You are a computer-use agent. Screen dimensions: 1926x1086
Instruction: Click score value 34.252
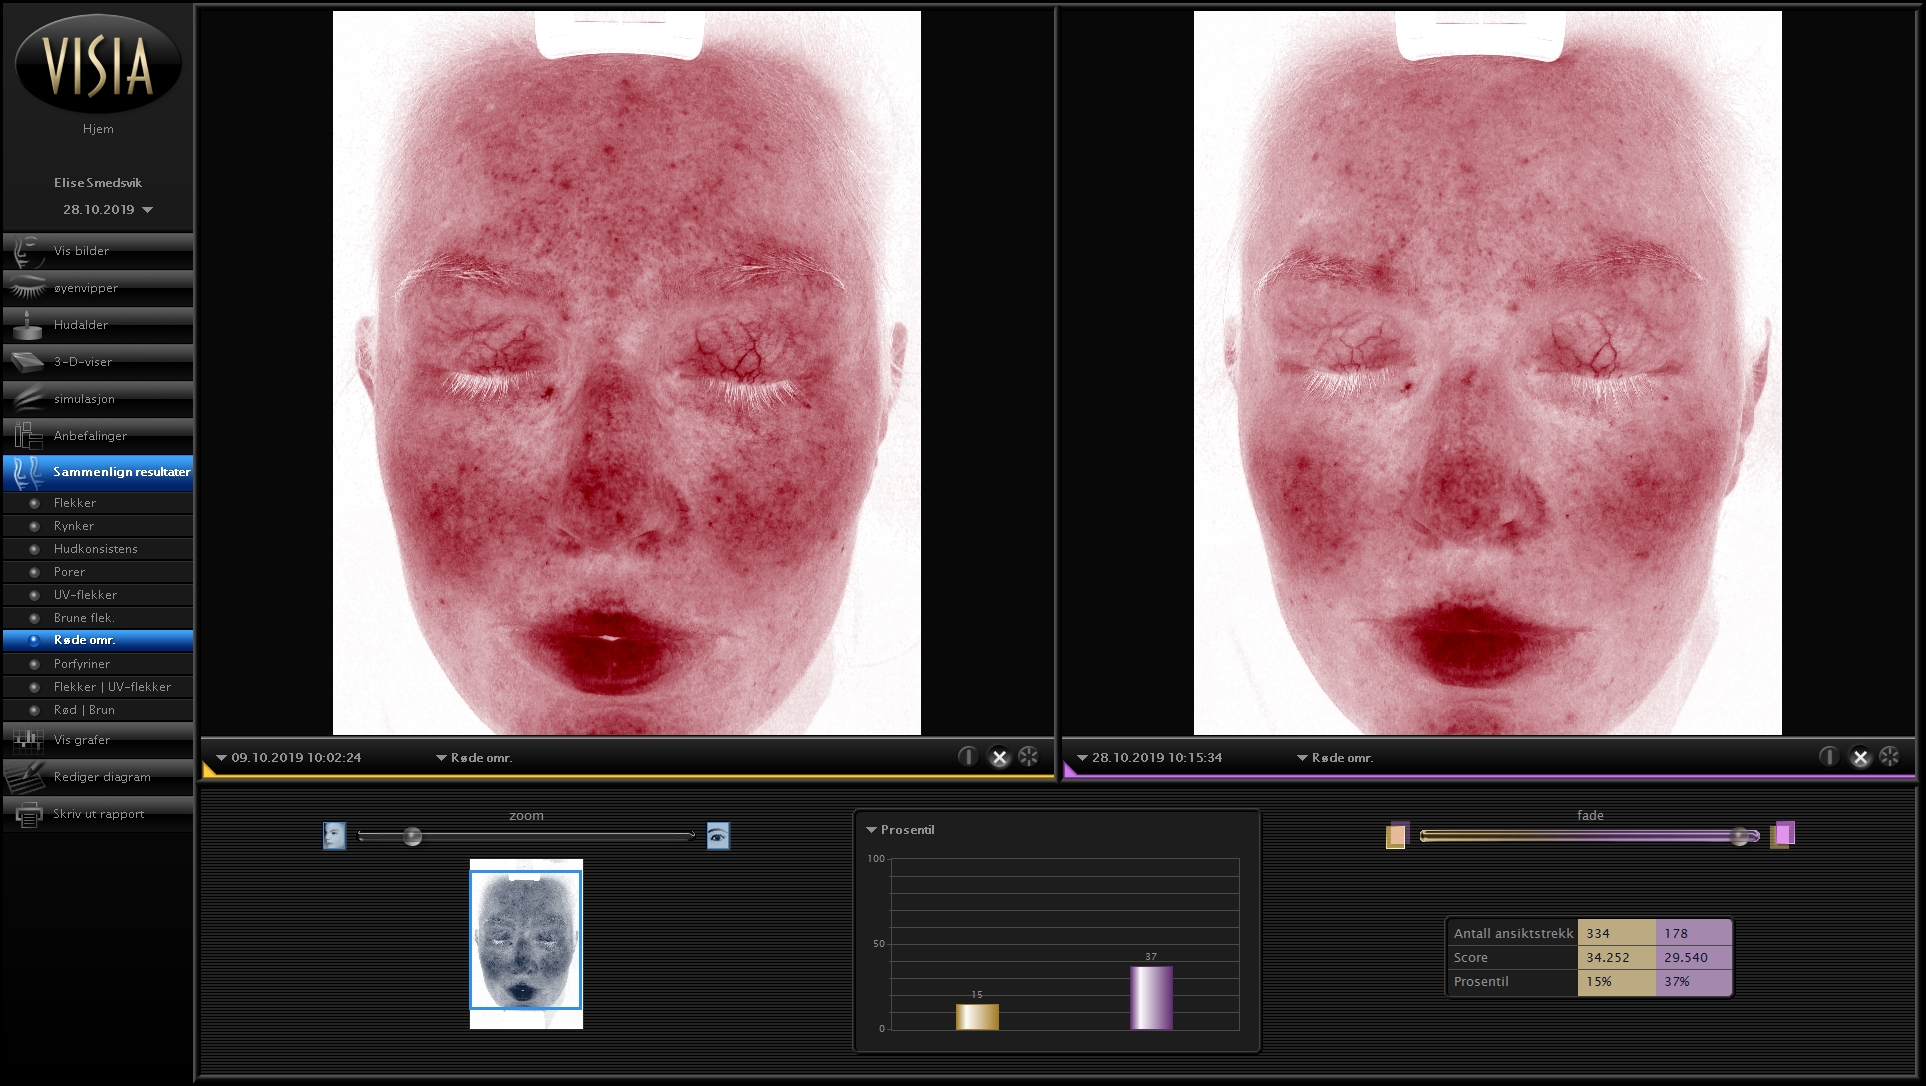1617,958
